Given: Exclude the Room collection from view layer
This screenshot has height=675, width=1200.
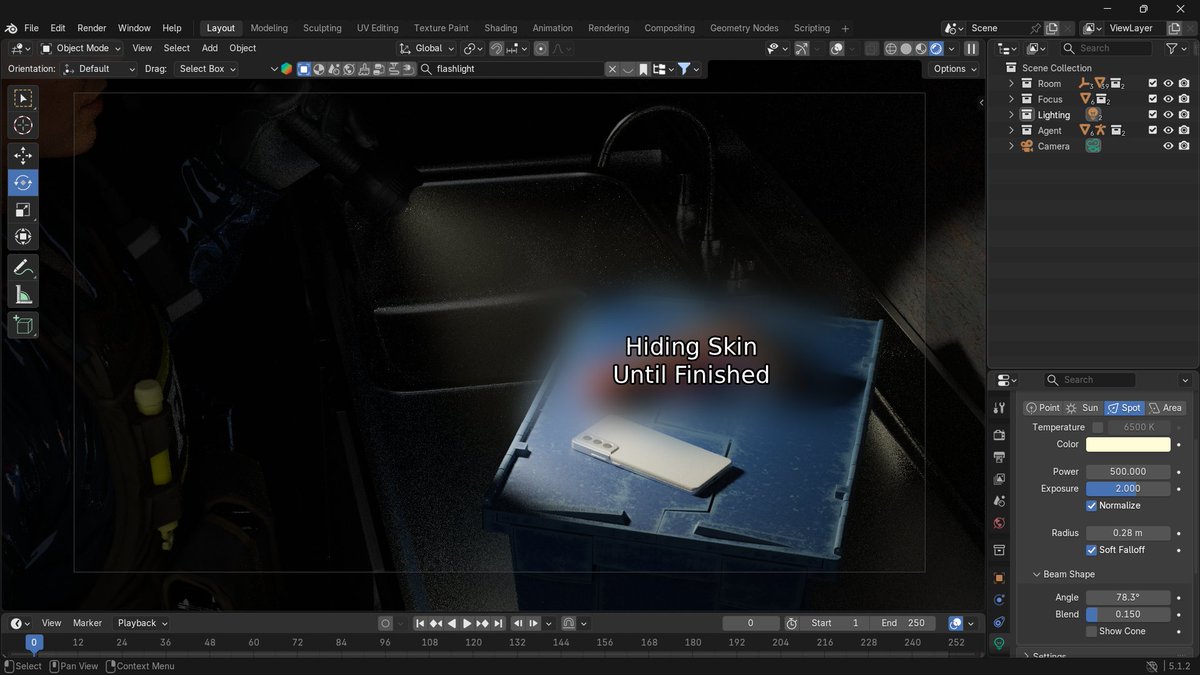Looking at the screenshot, I should point(1152,84).
